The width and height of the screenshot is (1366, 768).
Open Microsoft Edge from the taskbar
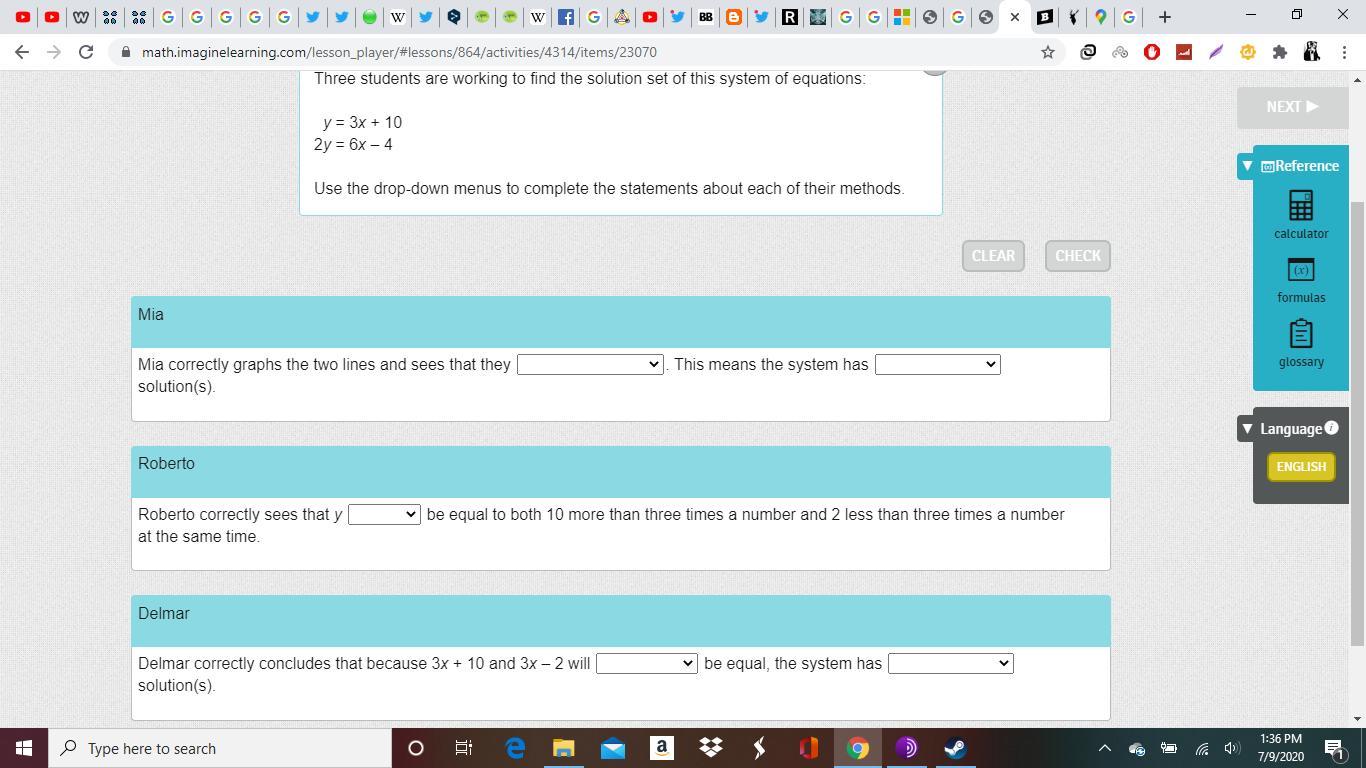coord(515,748)
